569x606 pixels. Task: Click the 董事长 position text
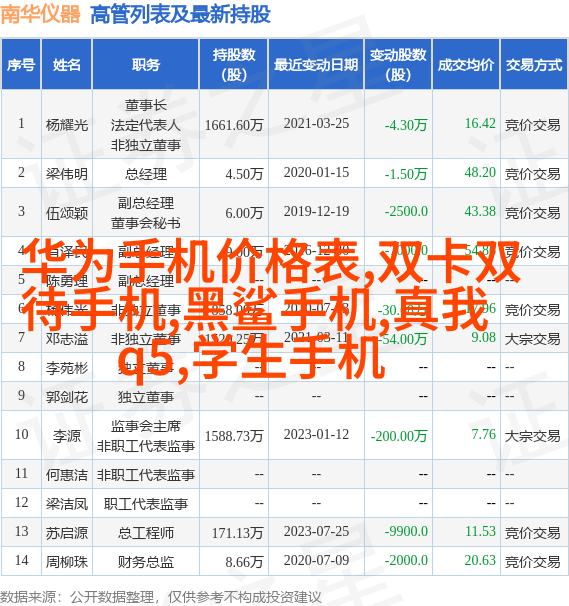(146, 105)
